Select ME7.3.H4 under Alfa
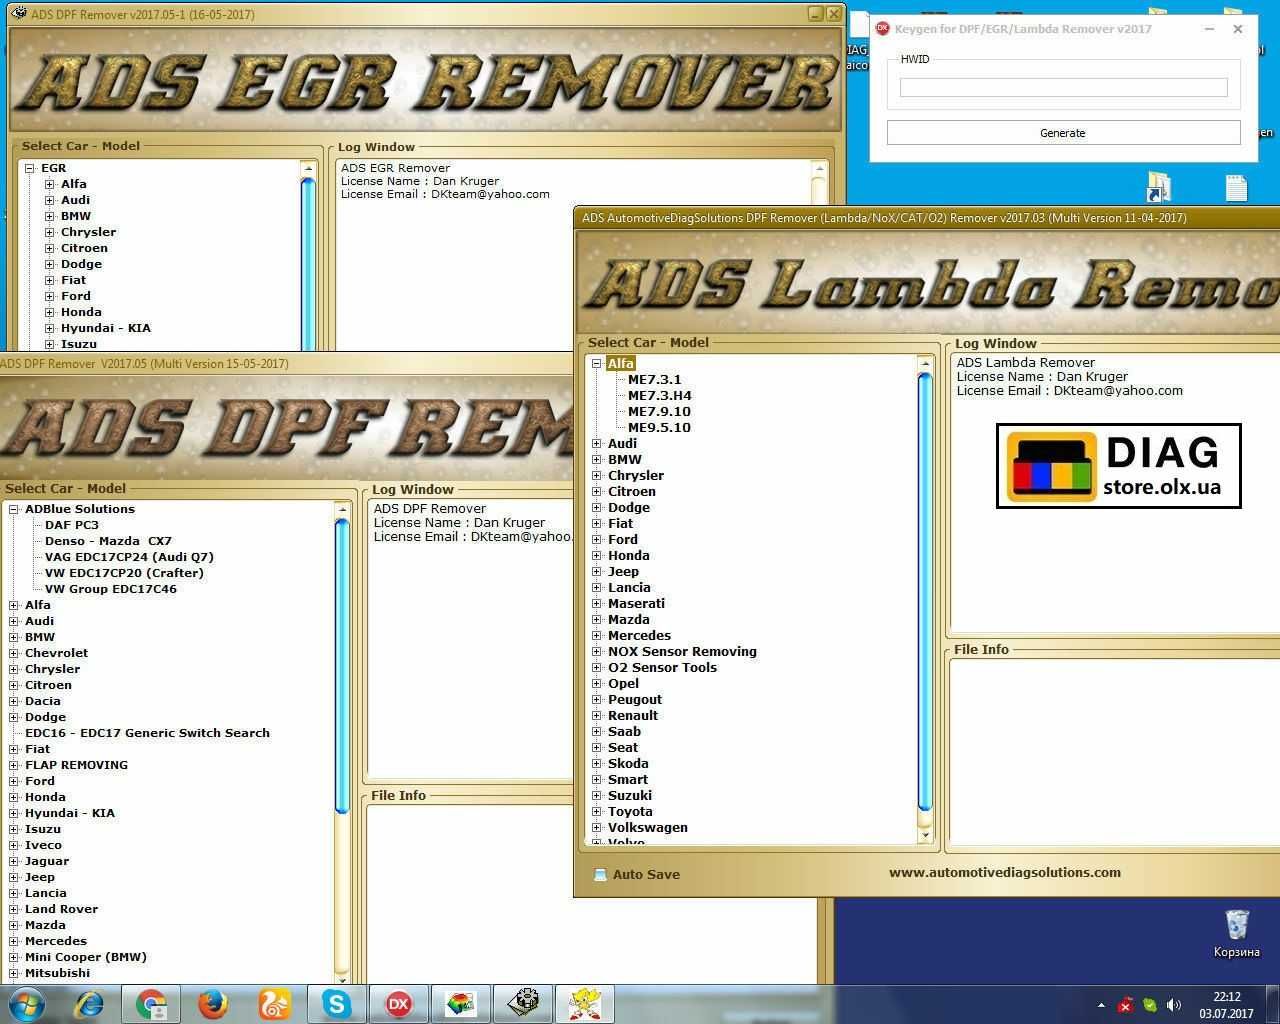Image resolution: width=1280 pixels, height=1024 pixels. pyautogui.click(x=659, y=396)
